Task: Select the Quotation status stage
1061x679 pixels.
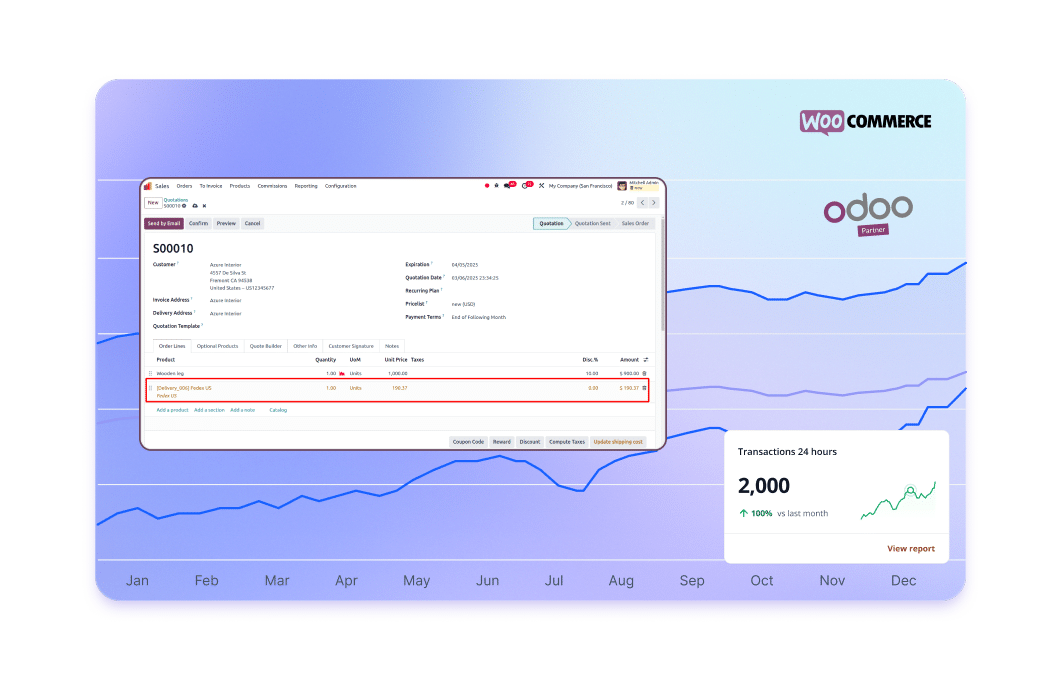Action: click(x=551, y=223)
